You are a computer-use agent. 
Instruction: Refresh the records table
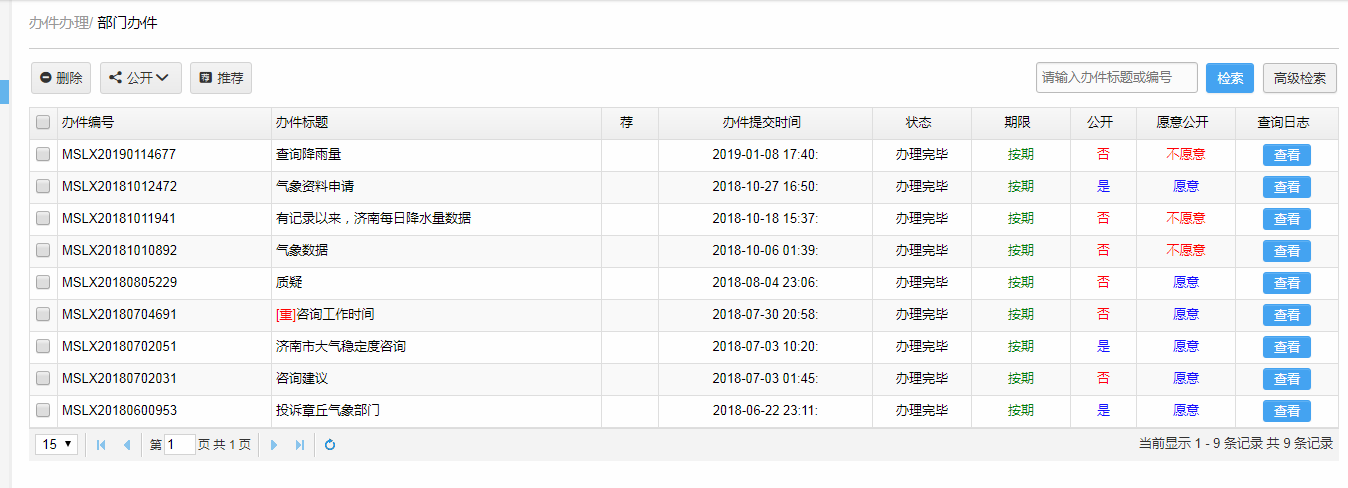tap(330, 445)
